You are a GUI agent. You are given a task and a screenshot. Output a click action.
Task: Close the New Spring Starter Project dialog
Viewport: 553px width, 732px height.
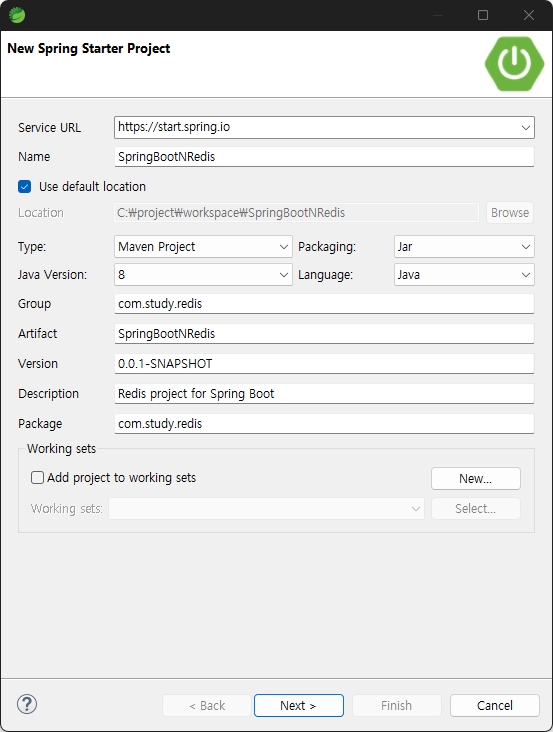pyautogui.click(x=529, y=15)
